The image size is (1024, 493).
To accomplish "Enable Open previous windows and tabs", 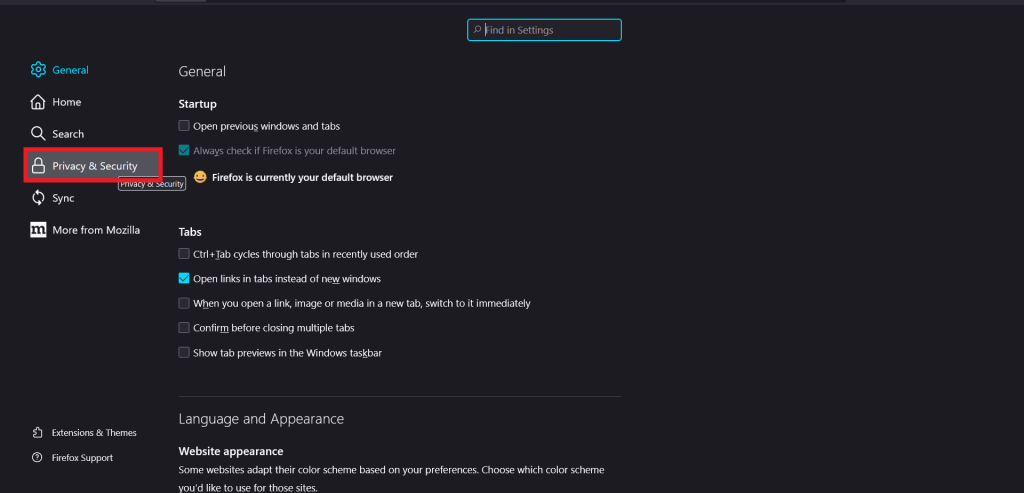I will click(x=184, y=126).
